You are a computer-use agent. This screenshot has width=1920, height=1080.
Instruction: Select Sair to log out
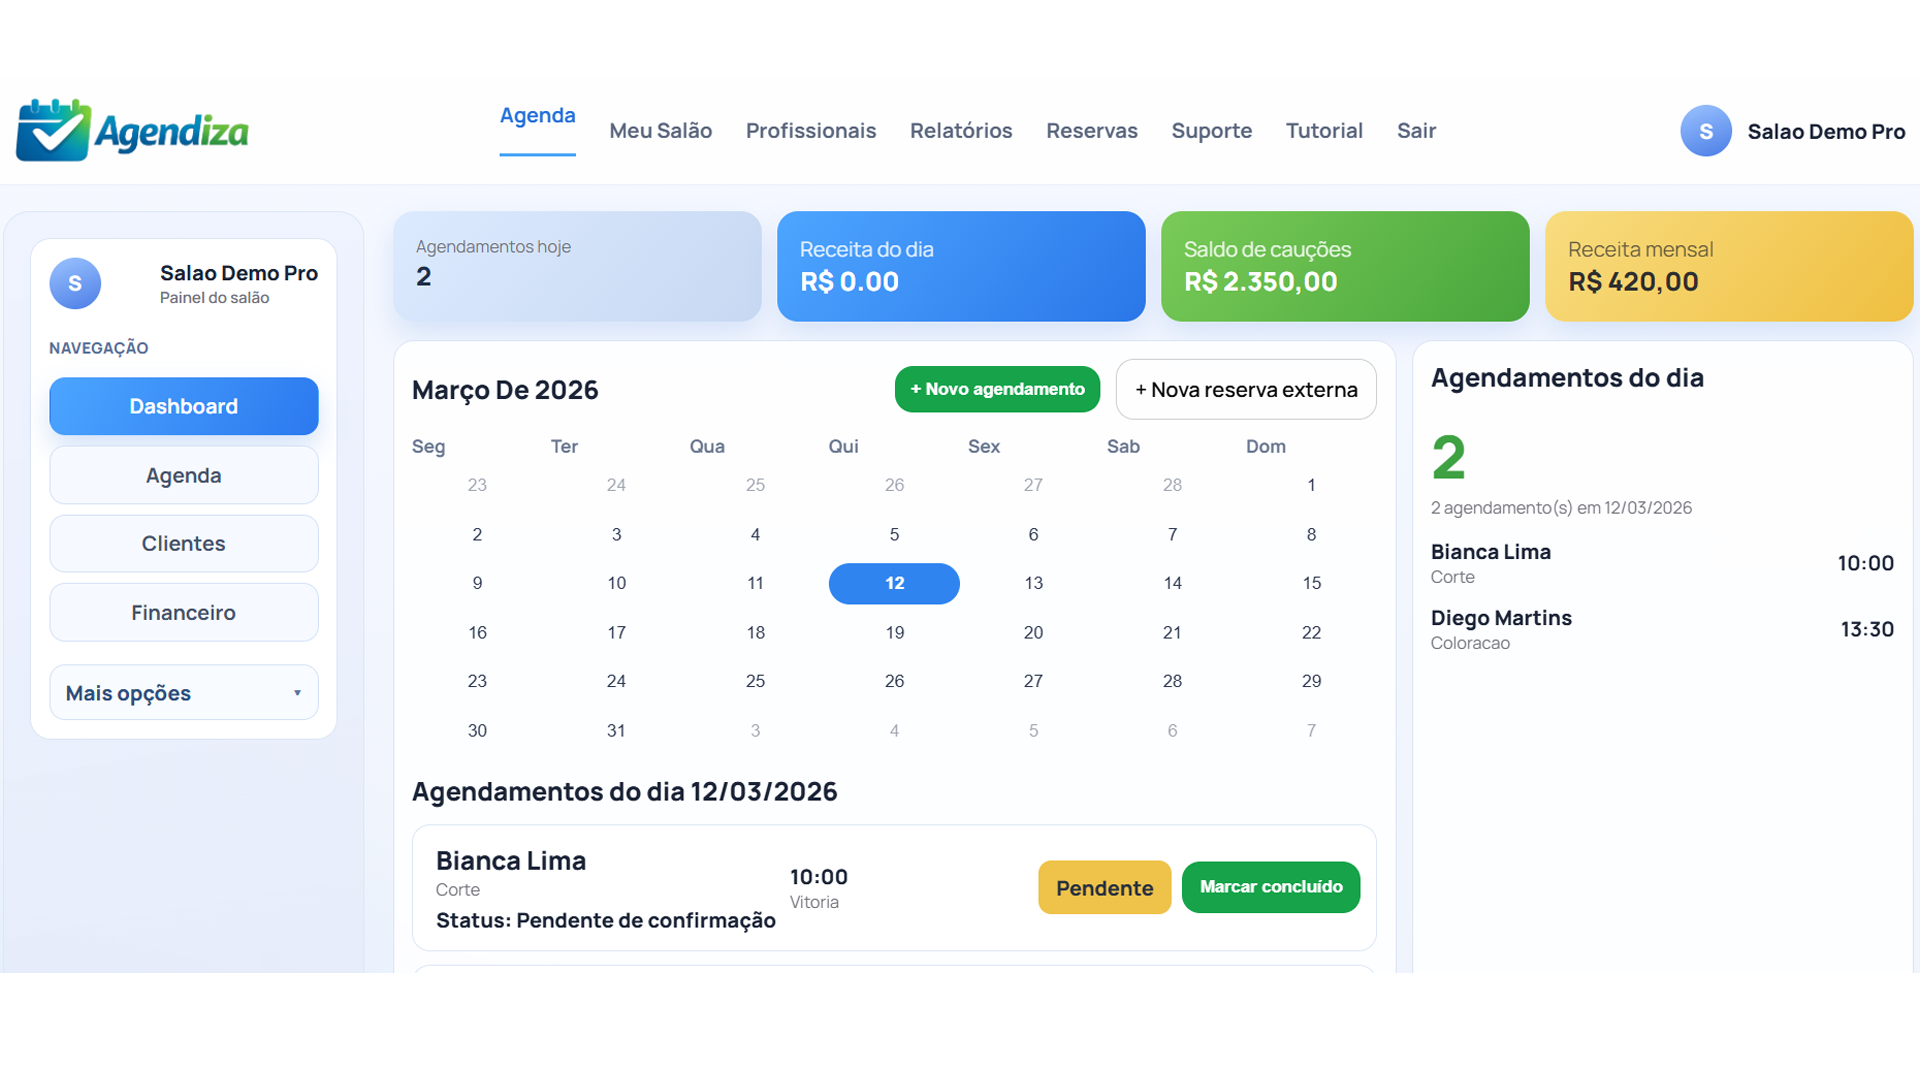(x=1416, y=130)
